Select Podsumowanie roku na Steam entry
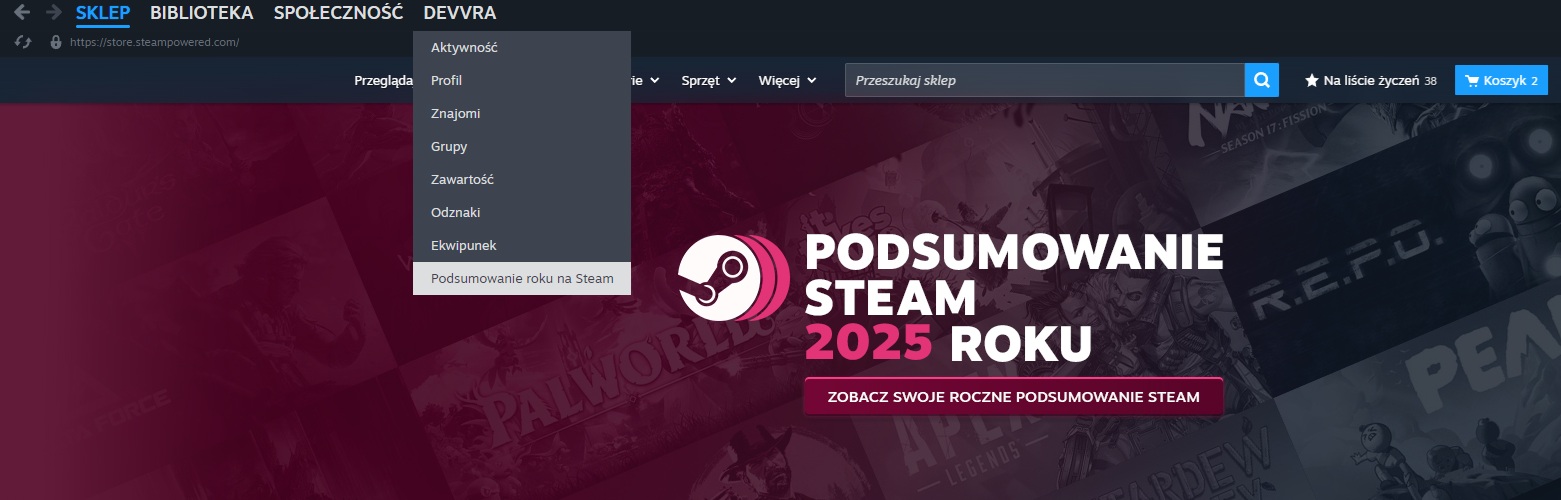 [x=521, y=278]
